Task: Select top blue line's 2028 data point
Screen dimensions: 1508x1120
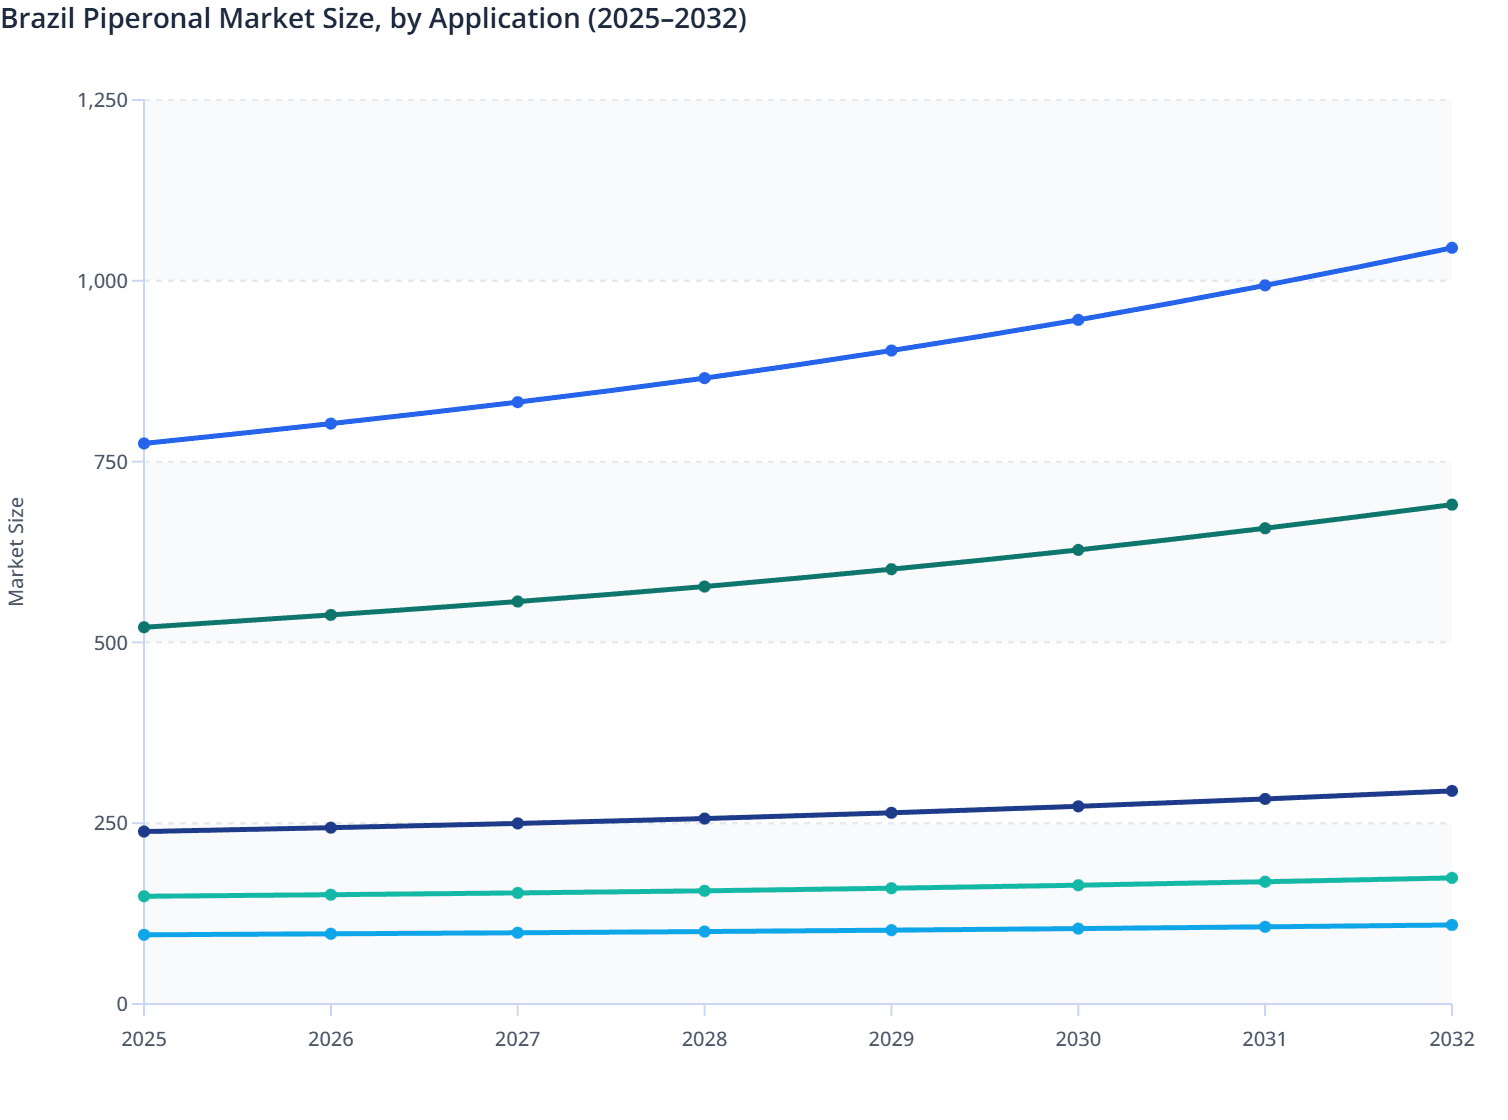Action: pos(704,378)
